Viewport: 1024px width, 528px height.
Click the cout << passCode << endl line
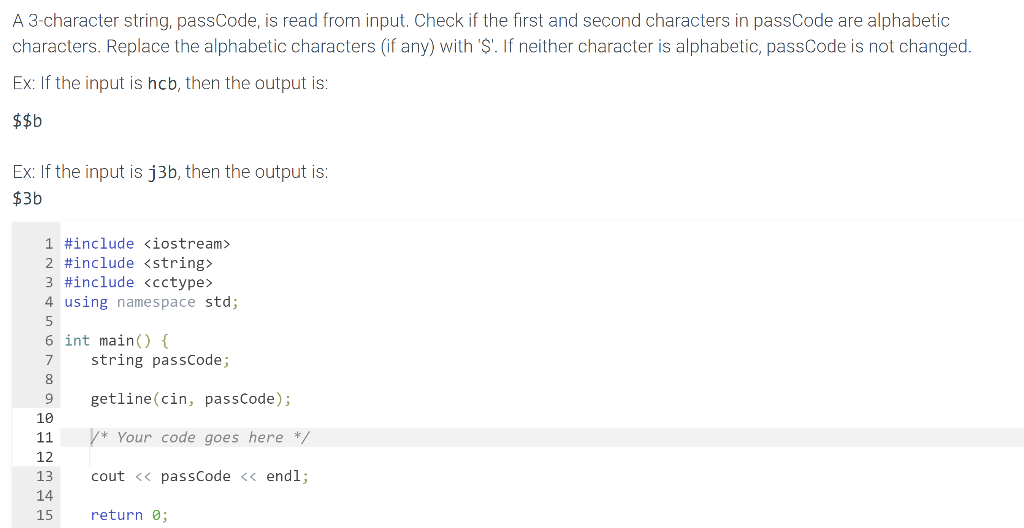200,476
